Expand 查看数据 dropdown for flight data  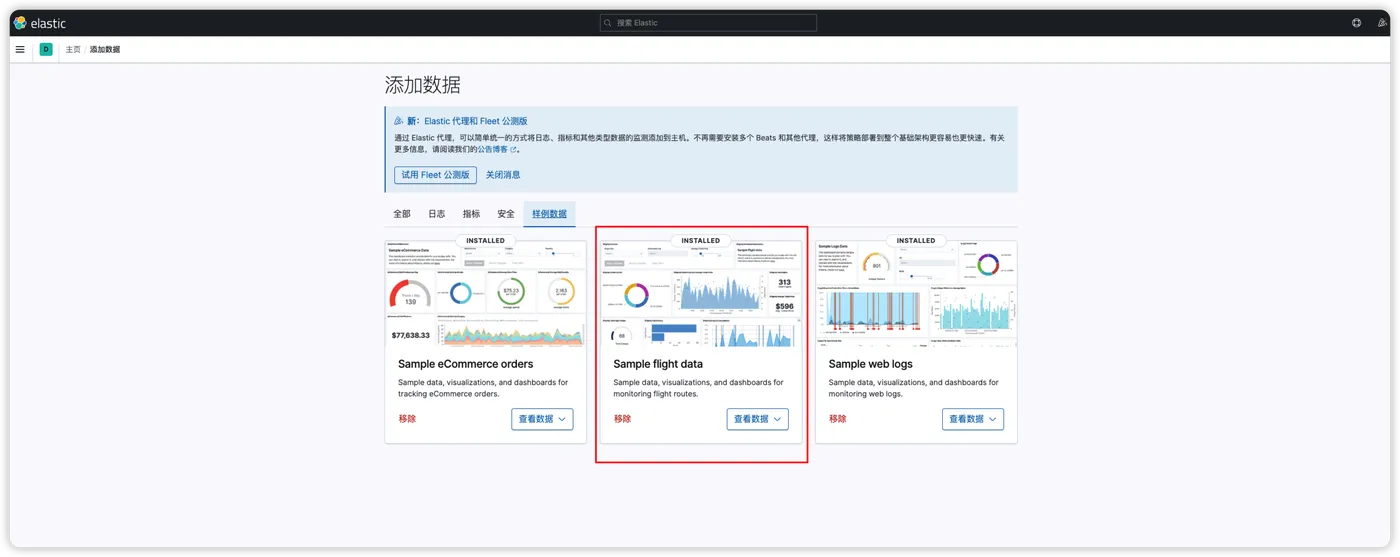coord(757,419)
